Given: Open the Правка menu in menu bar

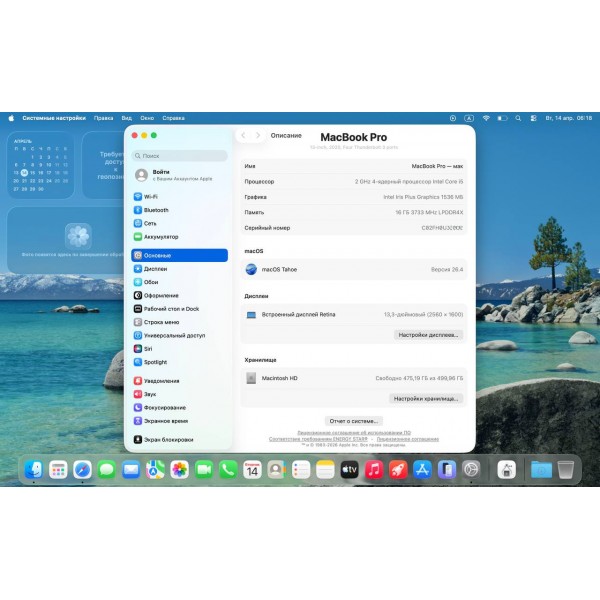Looking at the screenshot, I should pos(103,118).
